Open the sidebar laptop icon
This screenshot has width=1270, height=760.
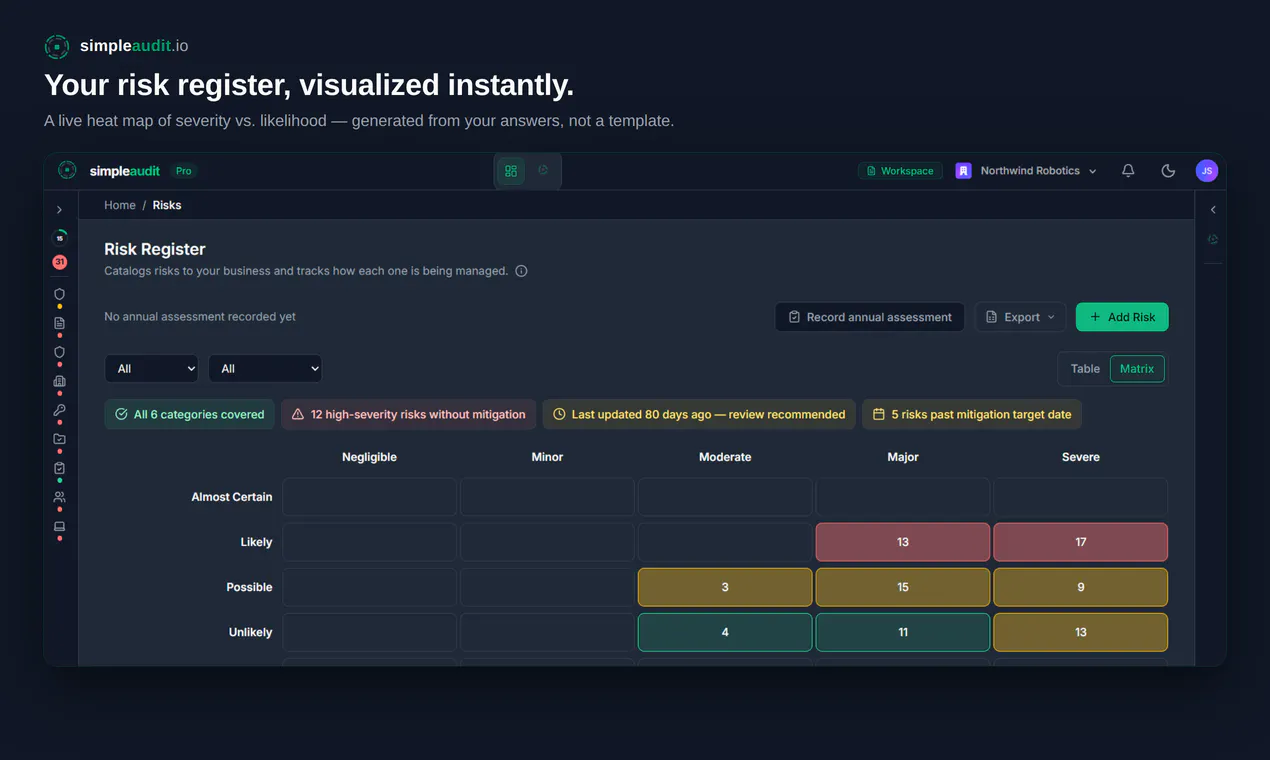59,526
